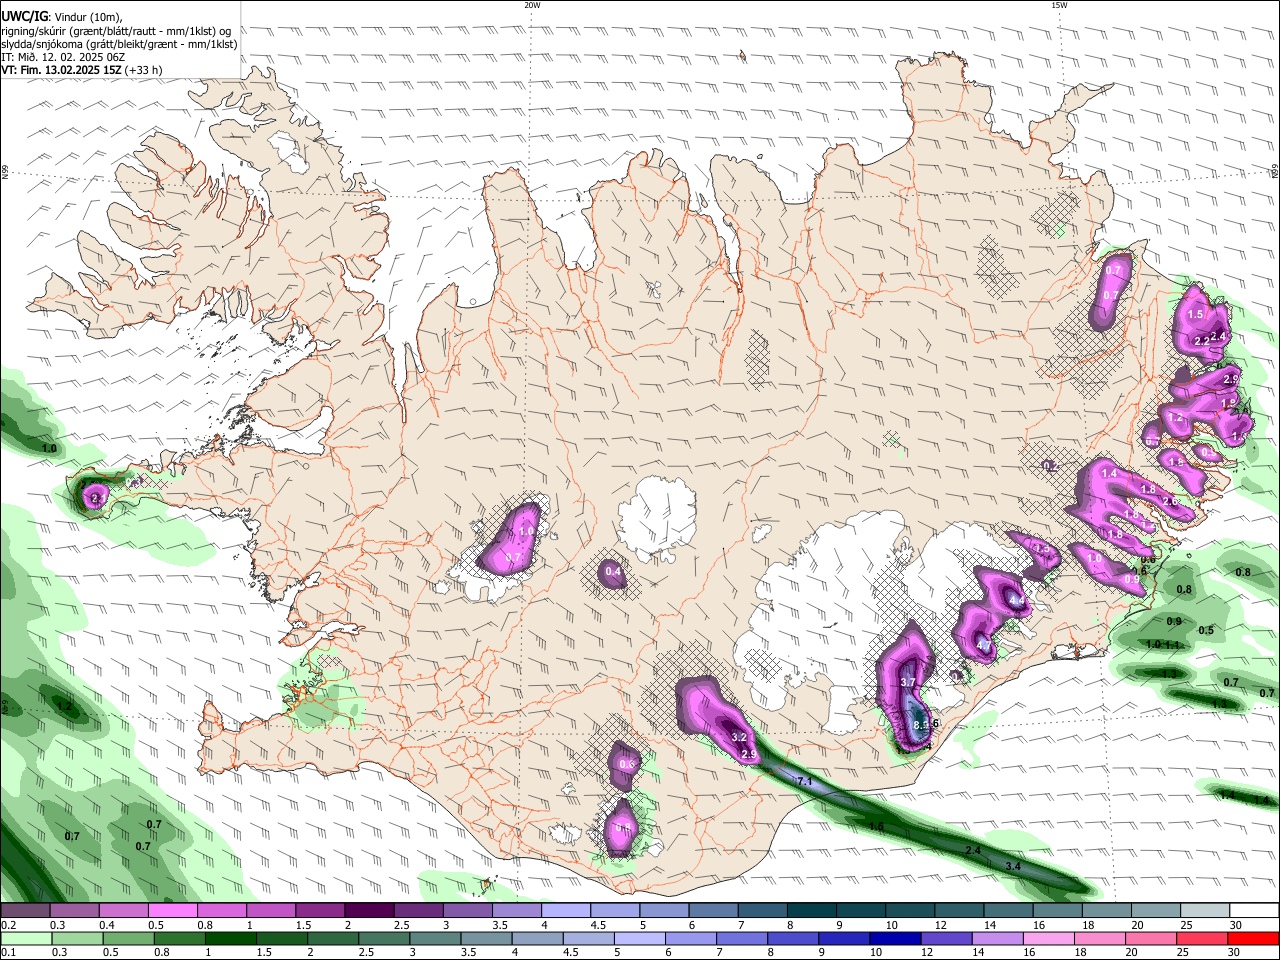
Task: Click the "2.9" value below the 3.2 snow cell
Action: click(749, 755)
